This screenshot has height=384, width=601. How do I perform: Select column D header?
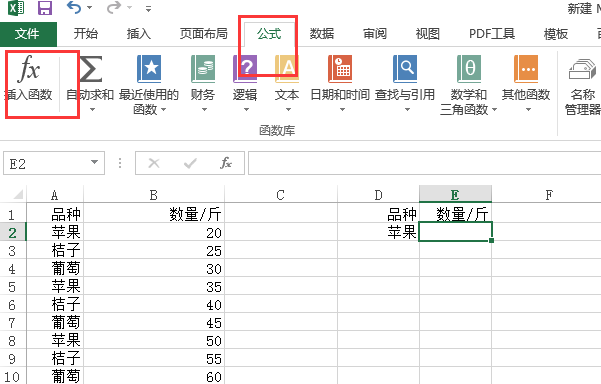(x=378, y=195)
